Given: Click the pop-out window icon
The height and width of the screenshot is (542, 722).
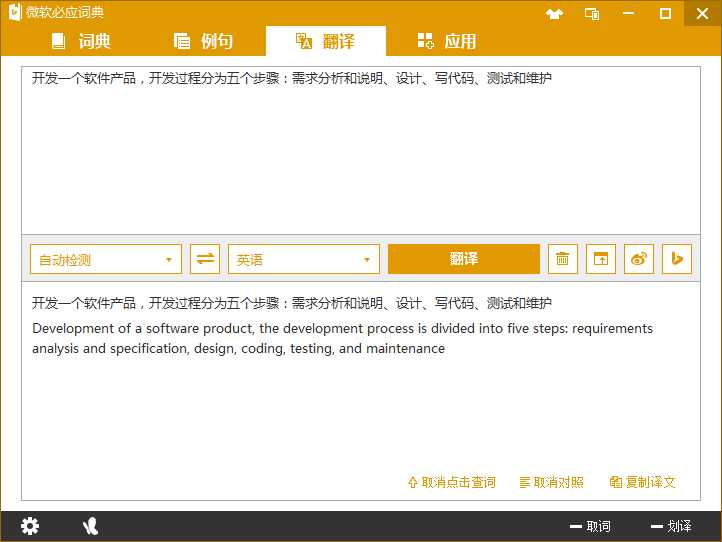Looking at the screenshot, I should click(x=601, y=259).
